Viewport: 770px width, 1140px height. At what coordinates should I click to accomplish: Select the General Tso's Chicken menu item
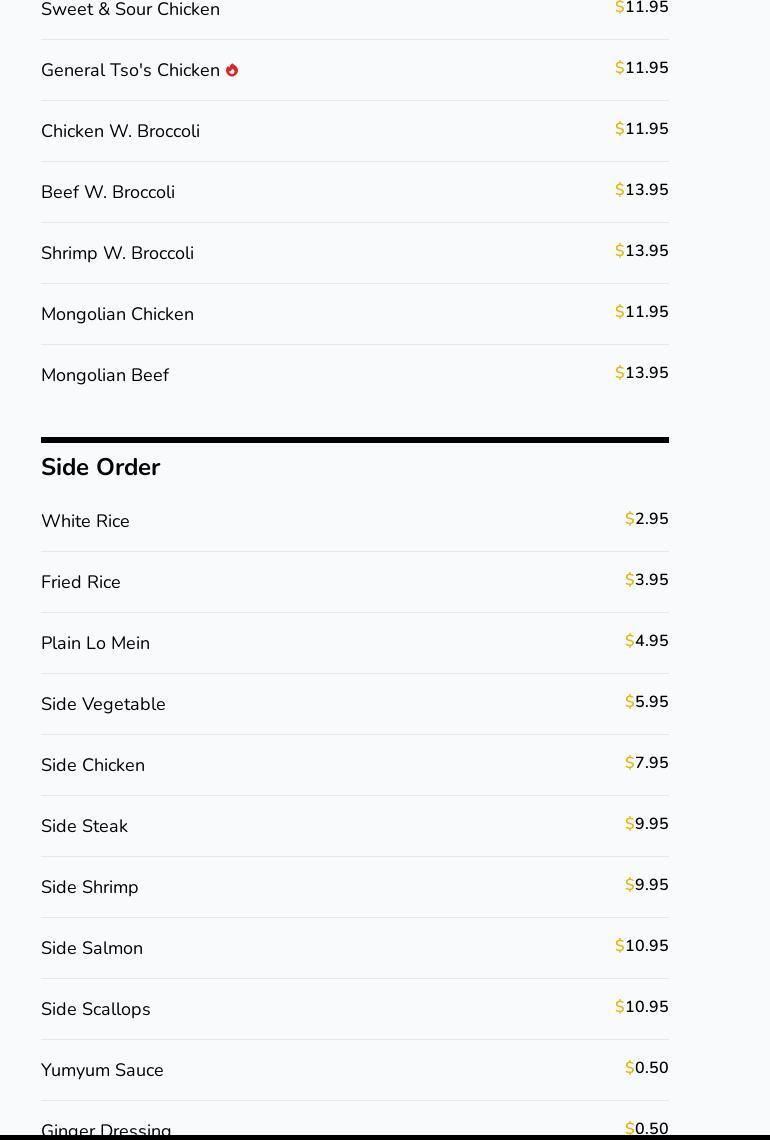pos(355,70)
